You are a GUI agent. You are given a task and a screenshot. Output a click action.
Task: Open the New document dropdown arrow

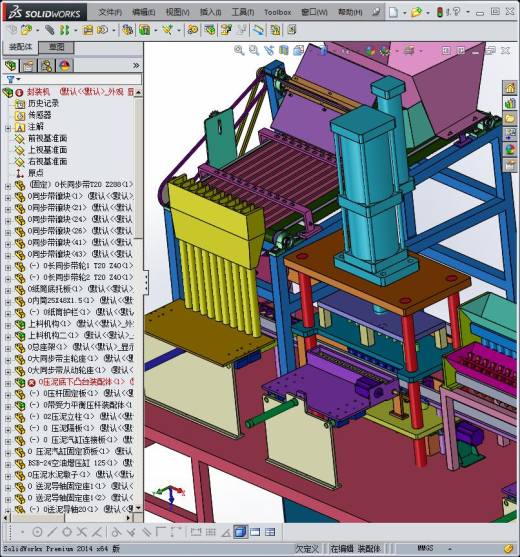(404, 13)
